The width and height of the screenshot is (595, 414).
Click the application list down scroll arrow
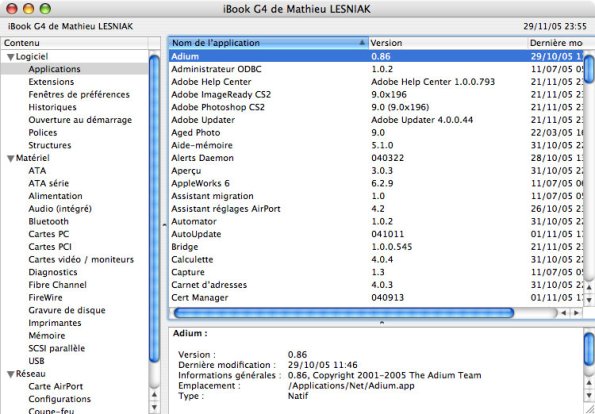point(589,300)
